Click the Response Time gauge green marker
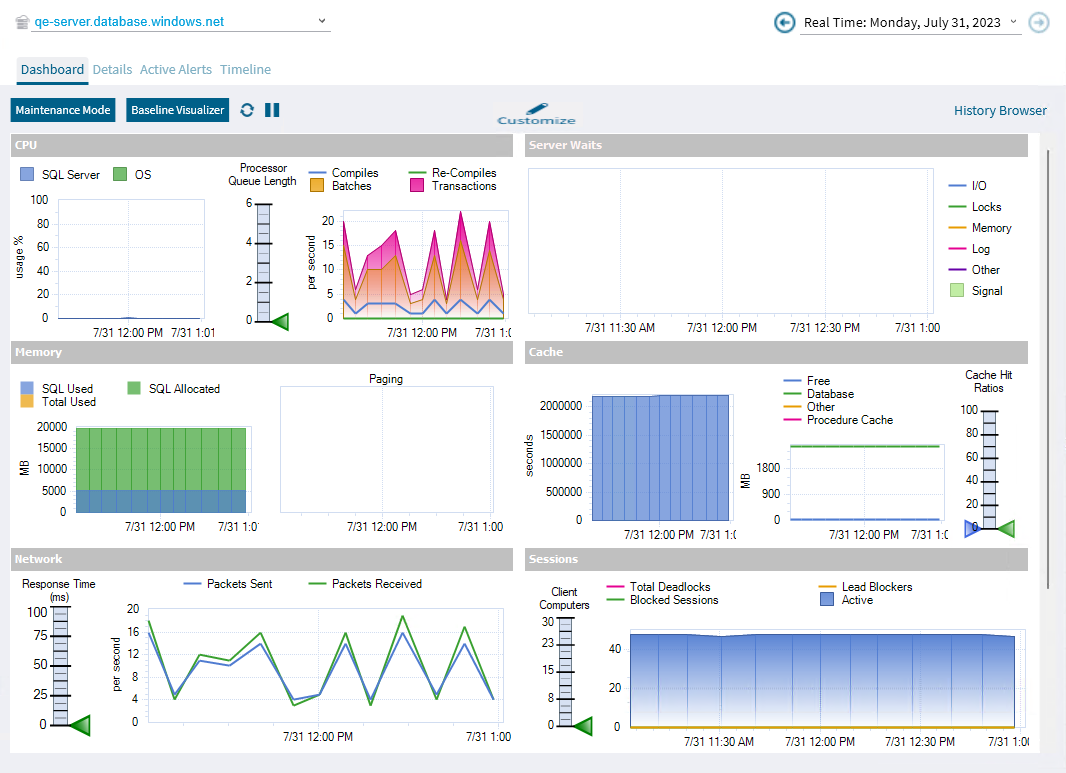This screenshot has height=773, width=1066. click(x=81, y=725)
